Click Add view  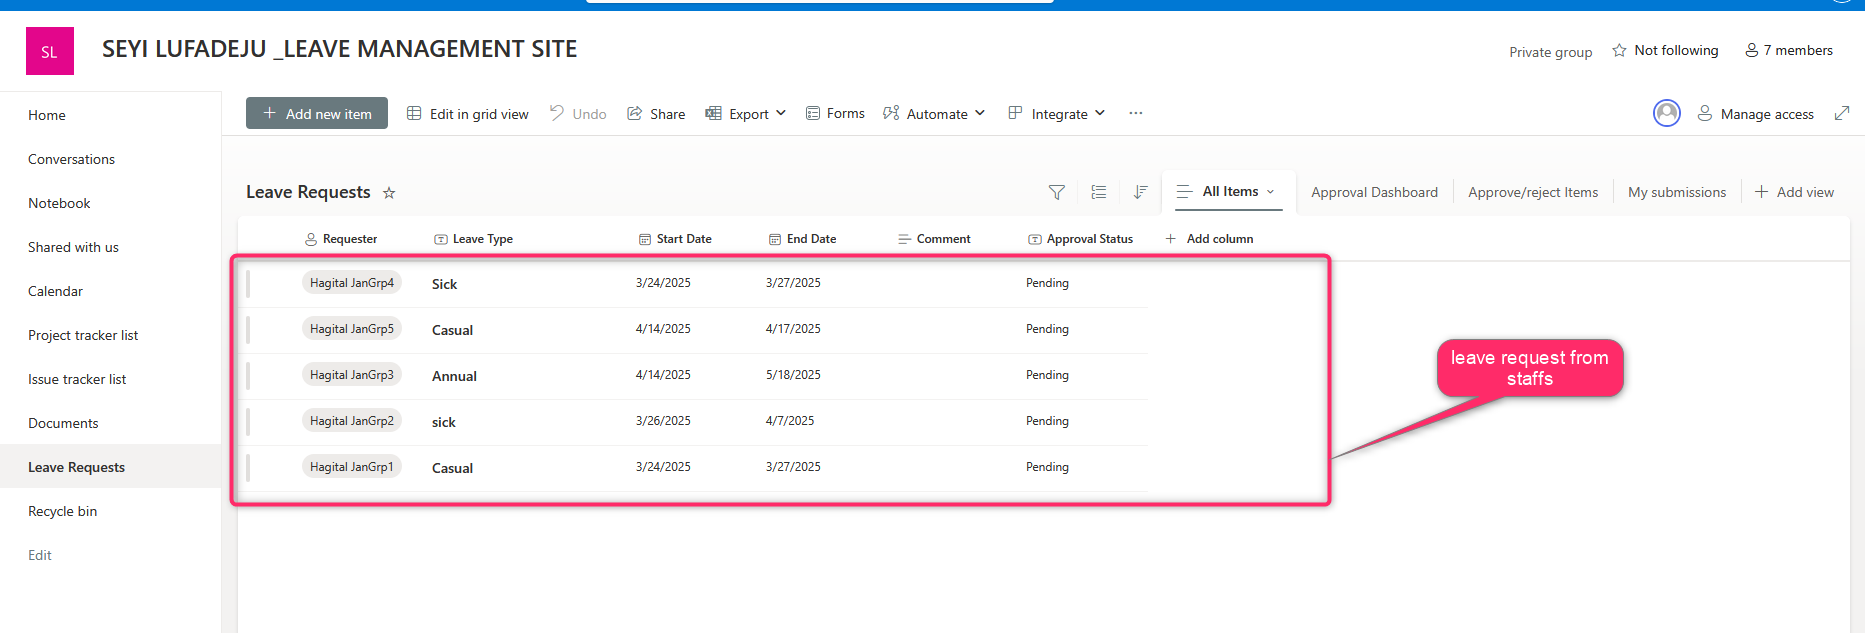coord(1794,192)
